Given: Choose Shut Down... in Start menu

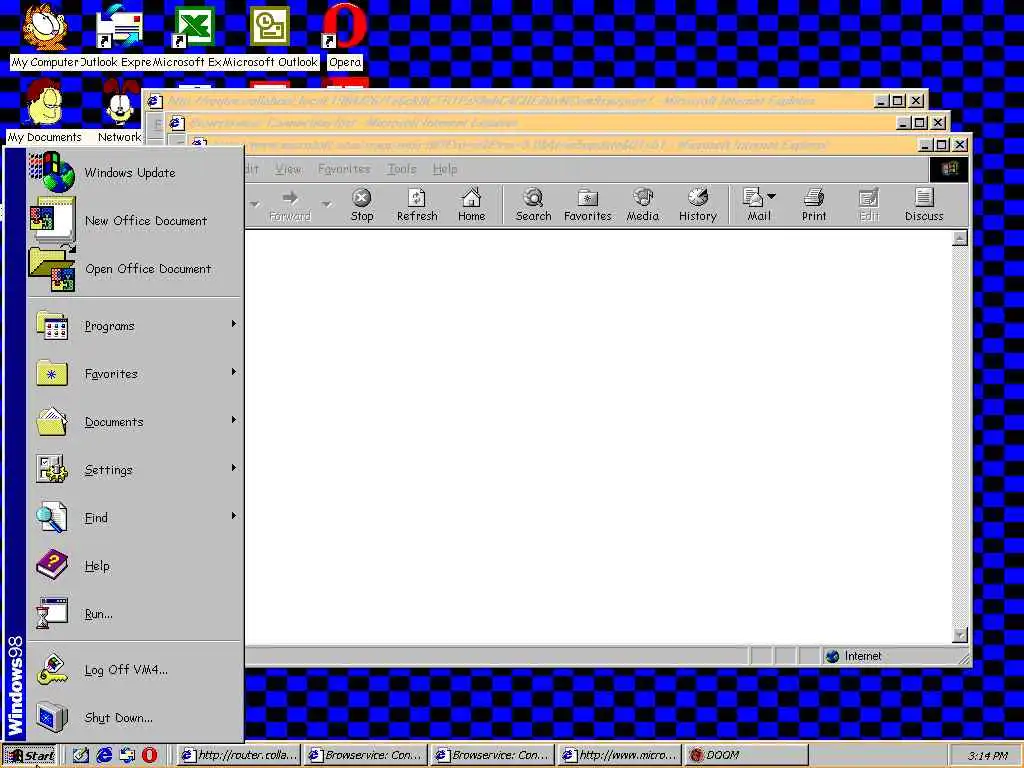Looking at the screenshot, I should pos(135,717).
